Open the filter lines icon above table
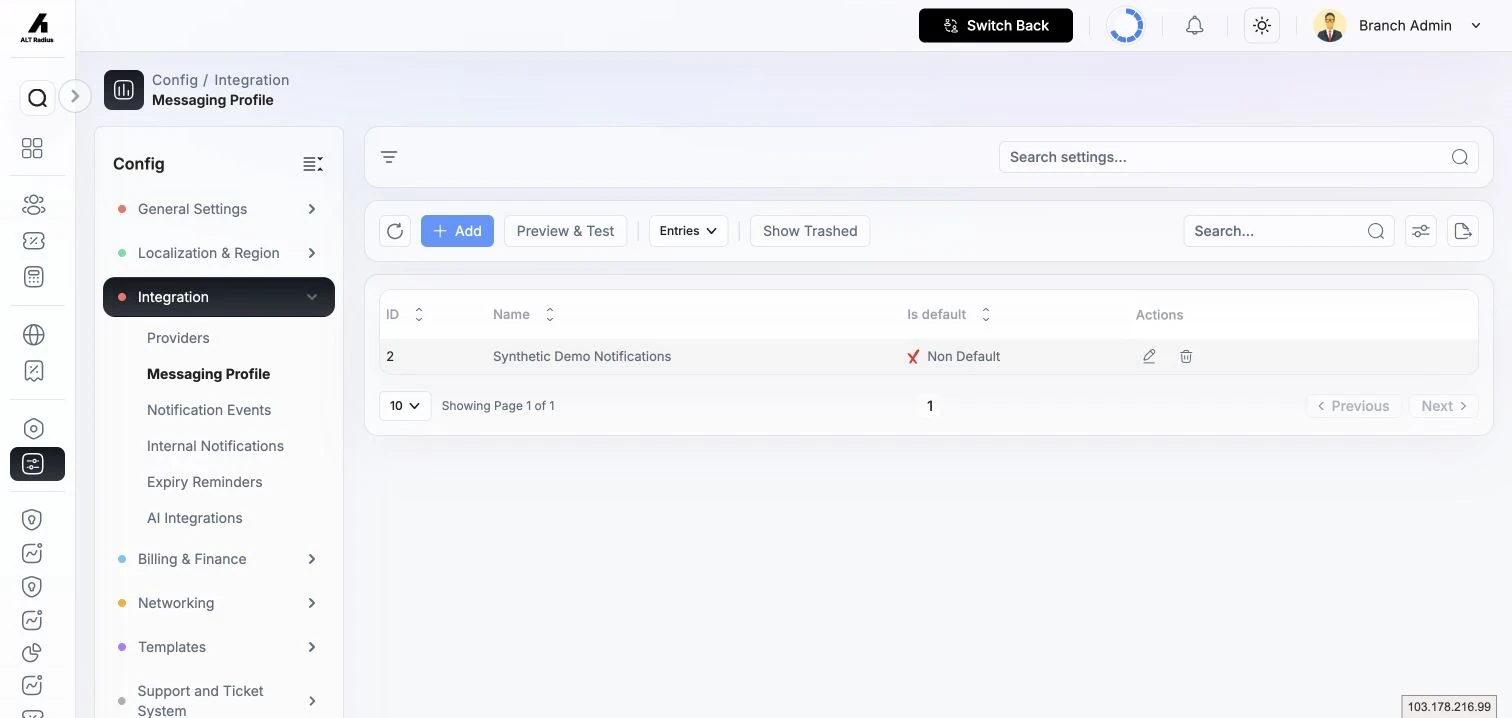Screen dimensions: 1512x718 coord(389,157)
